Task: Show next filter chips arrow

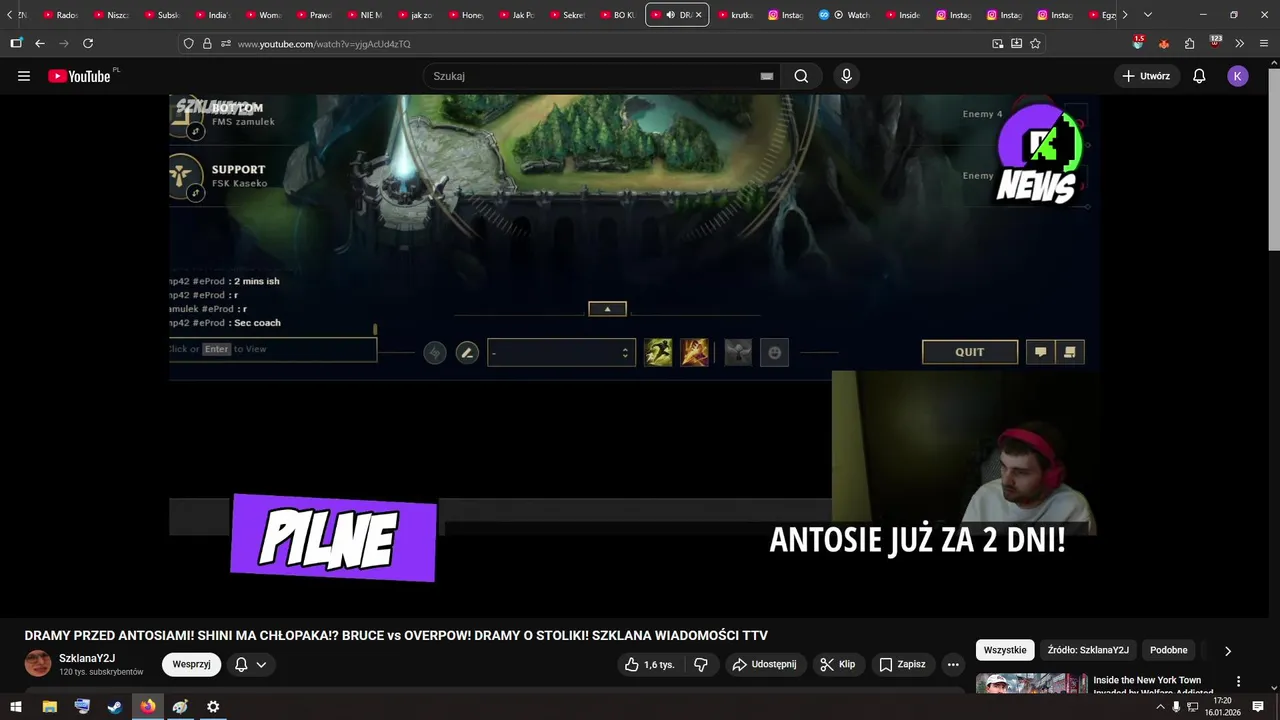Action: pyautogui.click(x=1228, y=650)
